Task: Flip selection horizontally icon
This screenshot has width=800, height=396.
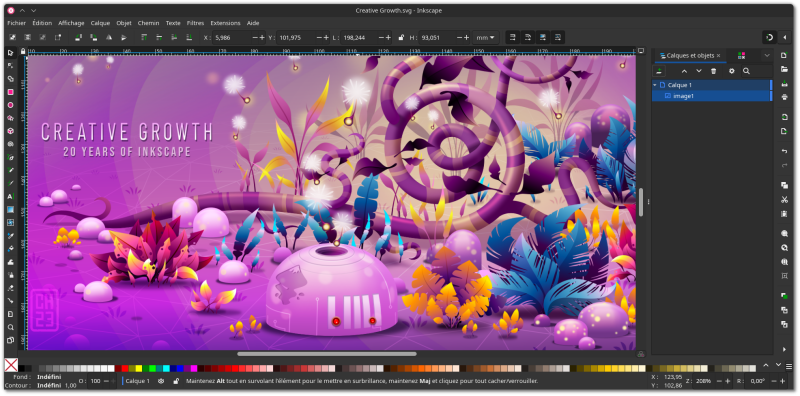Action: pos(109,37)
